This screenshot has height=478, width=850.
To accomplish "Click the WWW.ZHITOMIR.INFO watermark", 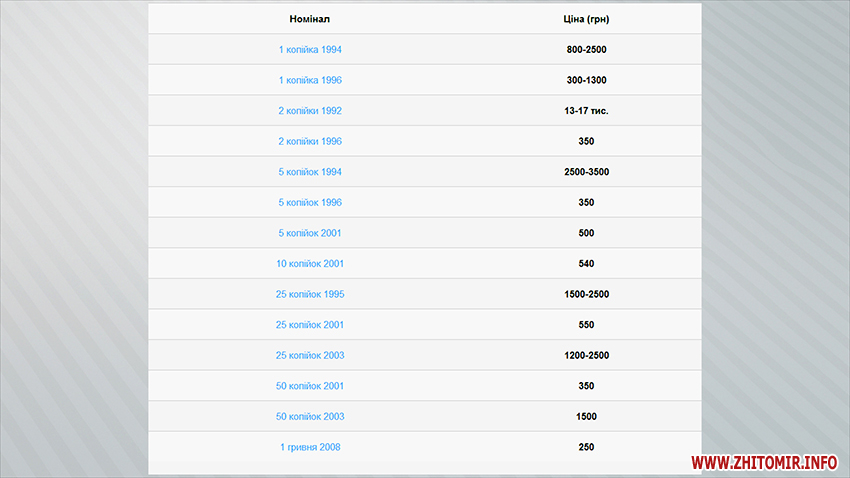I will (x=764, y=462).
